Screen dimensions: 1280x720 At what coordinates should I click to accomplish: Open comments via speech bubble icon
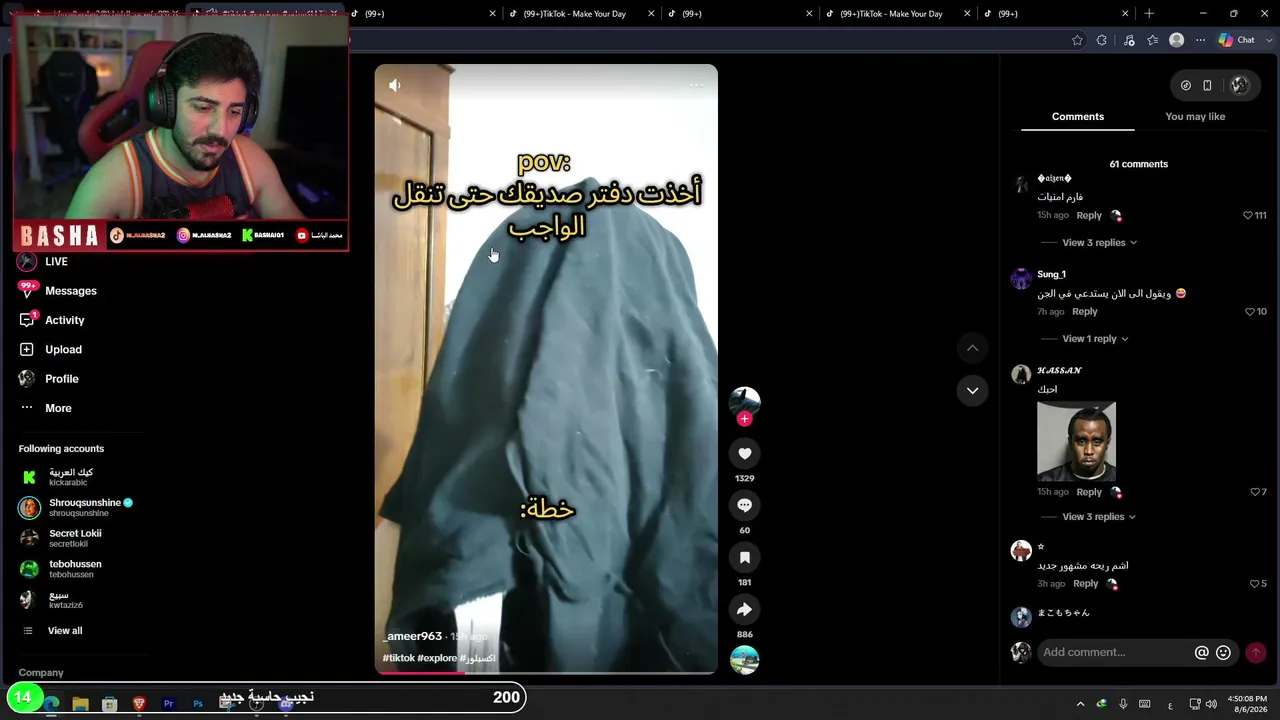pos(744,505)
